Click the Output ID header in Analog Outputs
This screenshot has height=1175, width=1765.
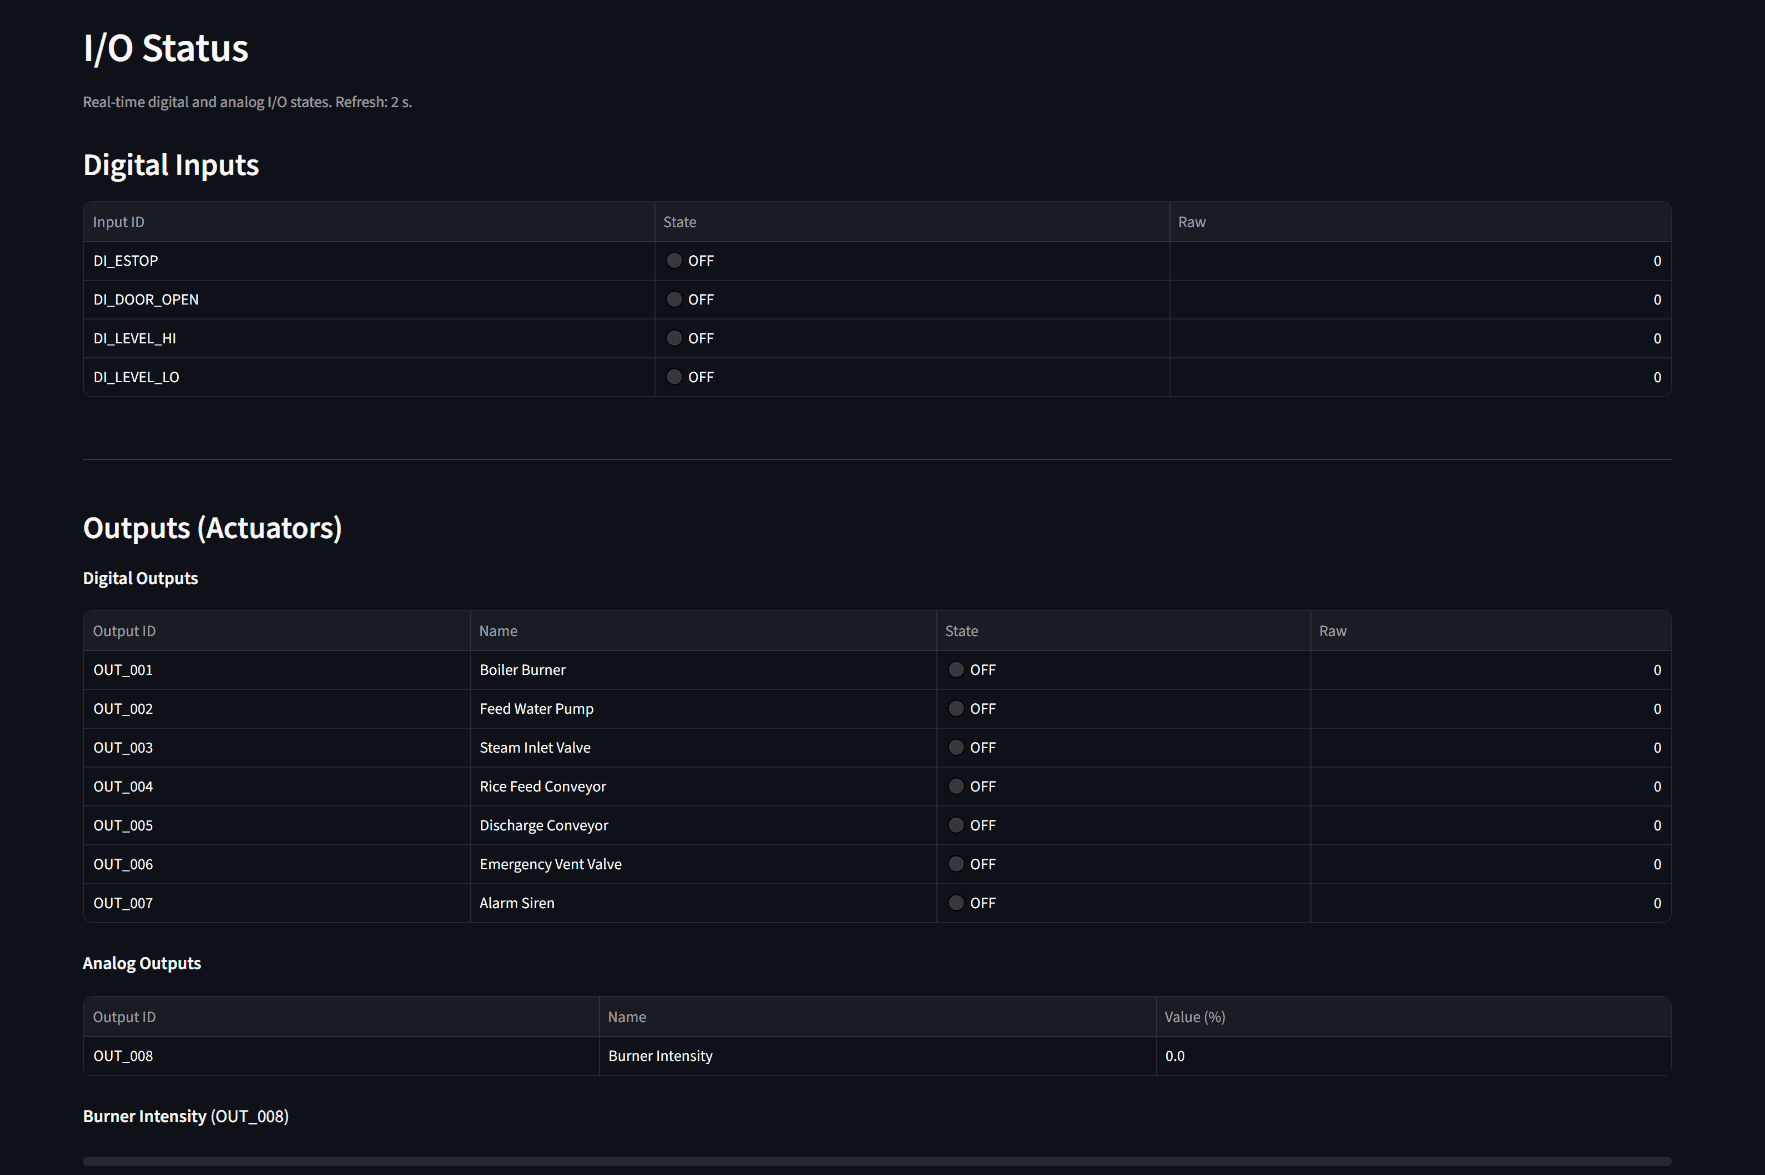pyautogui.click(x=123, y=1016)
